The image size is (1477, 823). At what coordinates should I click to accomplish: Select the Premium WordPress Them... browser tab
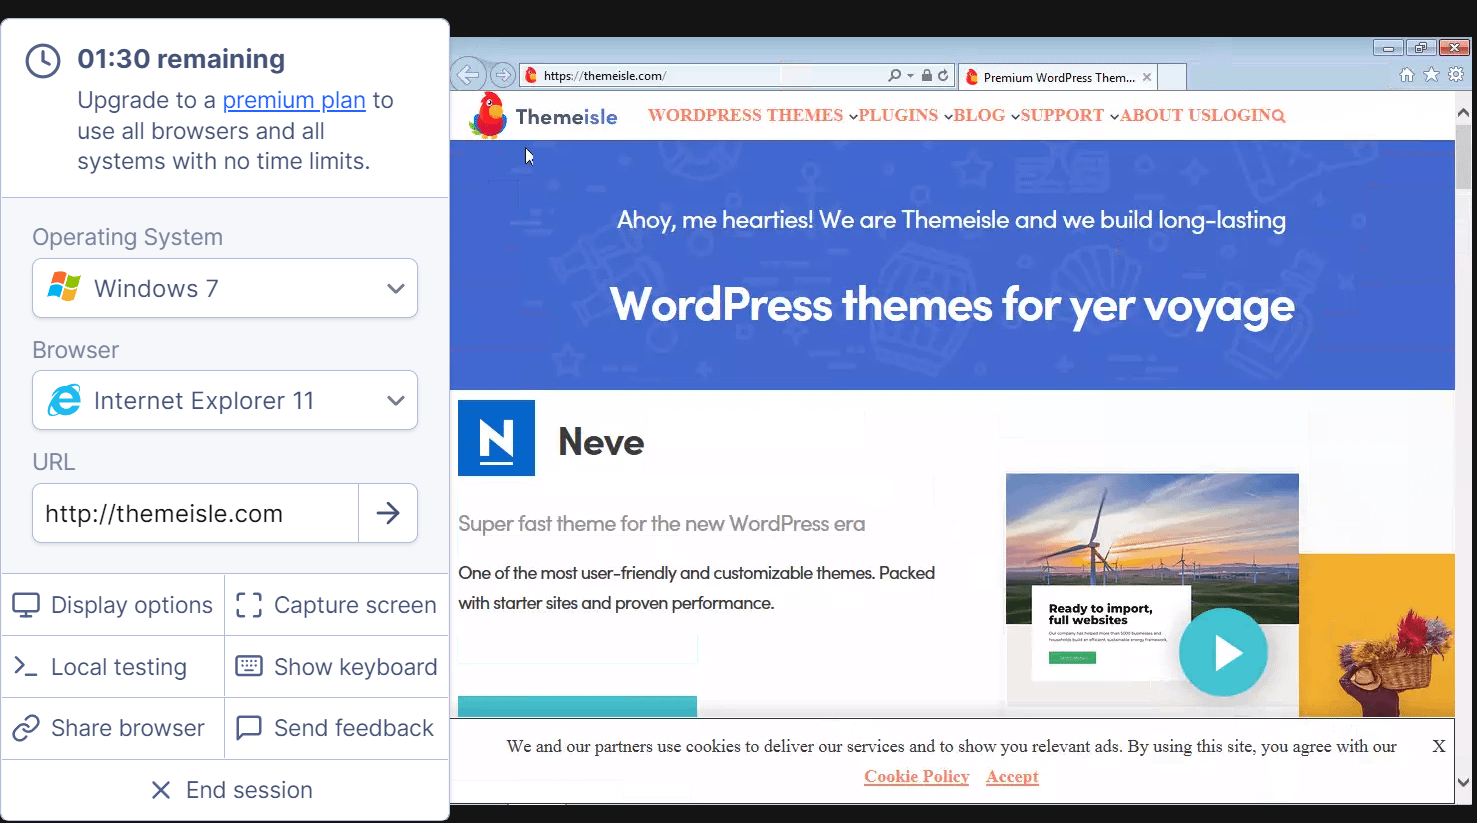pyautogui.click(x=1058, y=77)
